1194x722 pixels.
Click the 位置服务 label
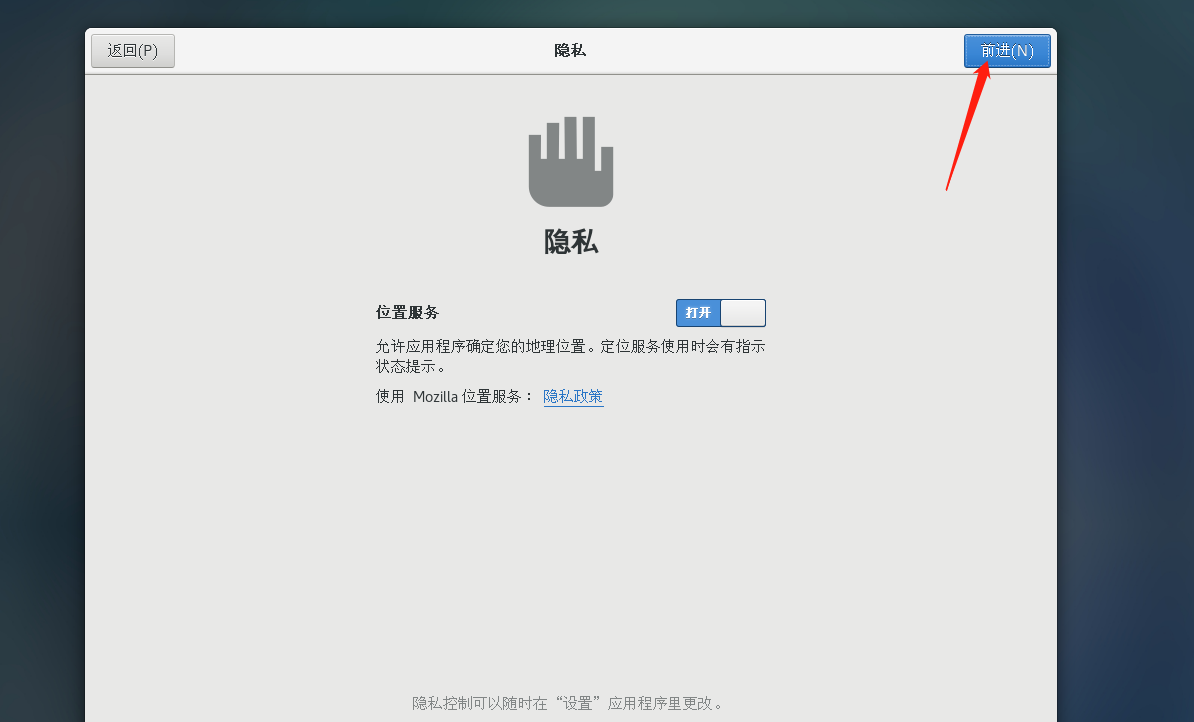click(x=407, y=312)
